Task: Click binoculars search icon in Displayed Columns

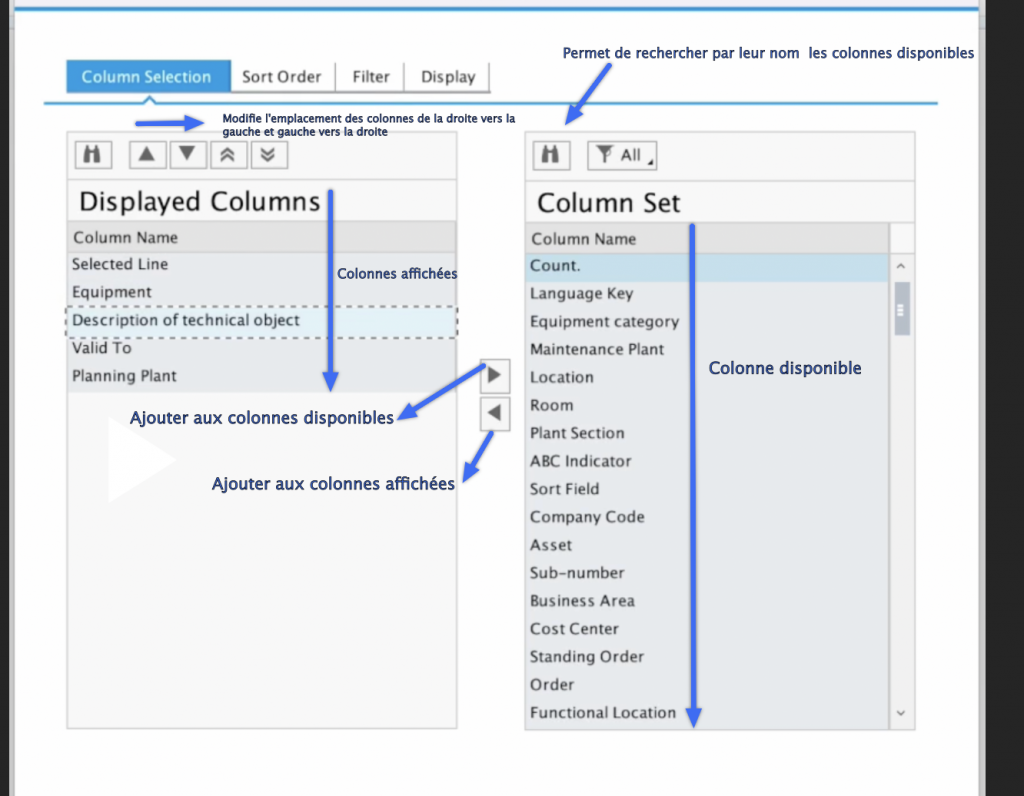Action: (x=93, y=154)
